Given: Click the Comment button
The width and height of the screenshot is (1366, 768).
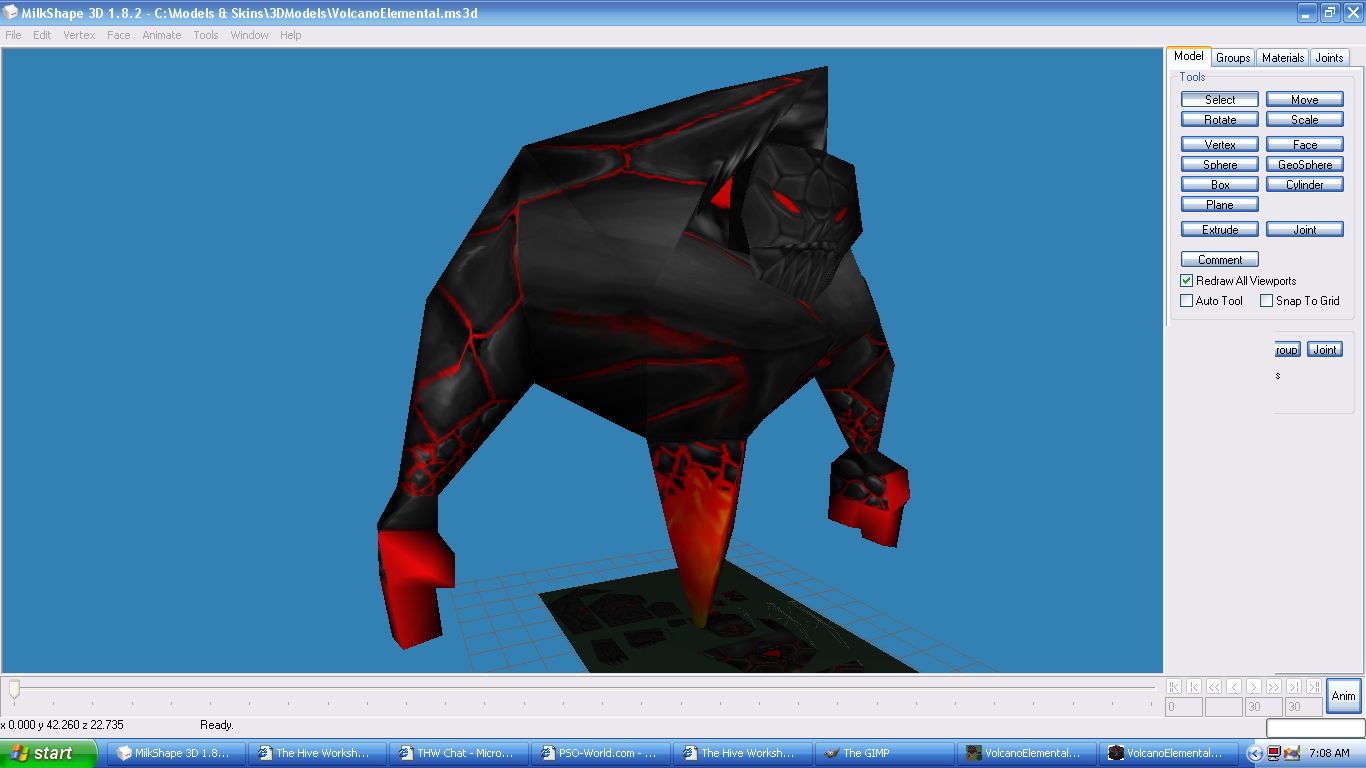Looking at the screenshot, I should coord(1220,260).
